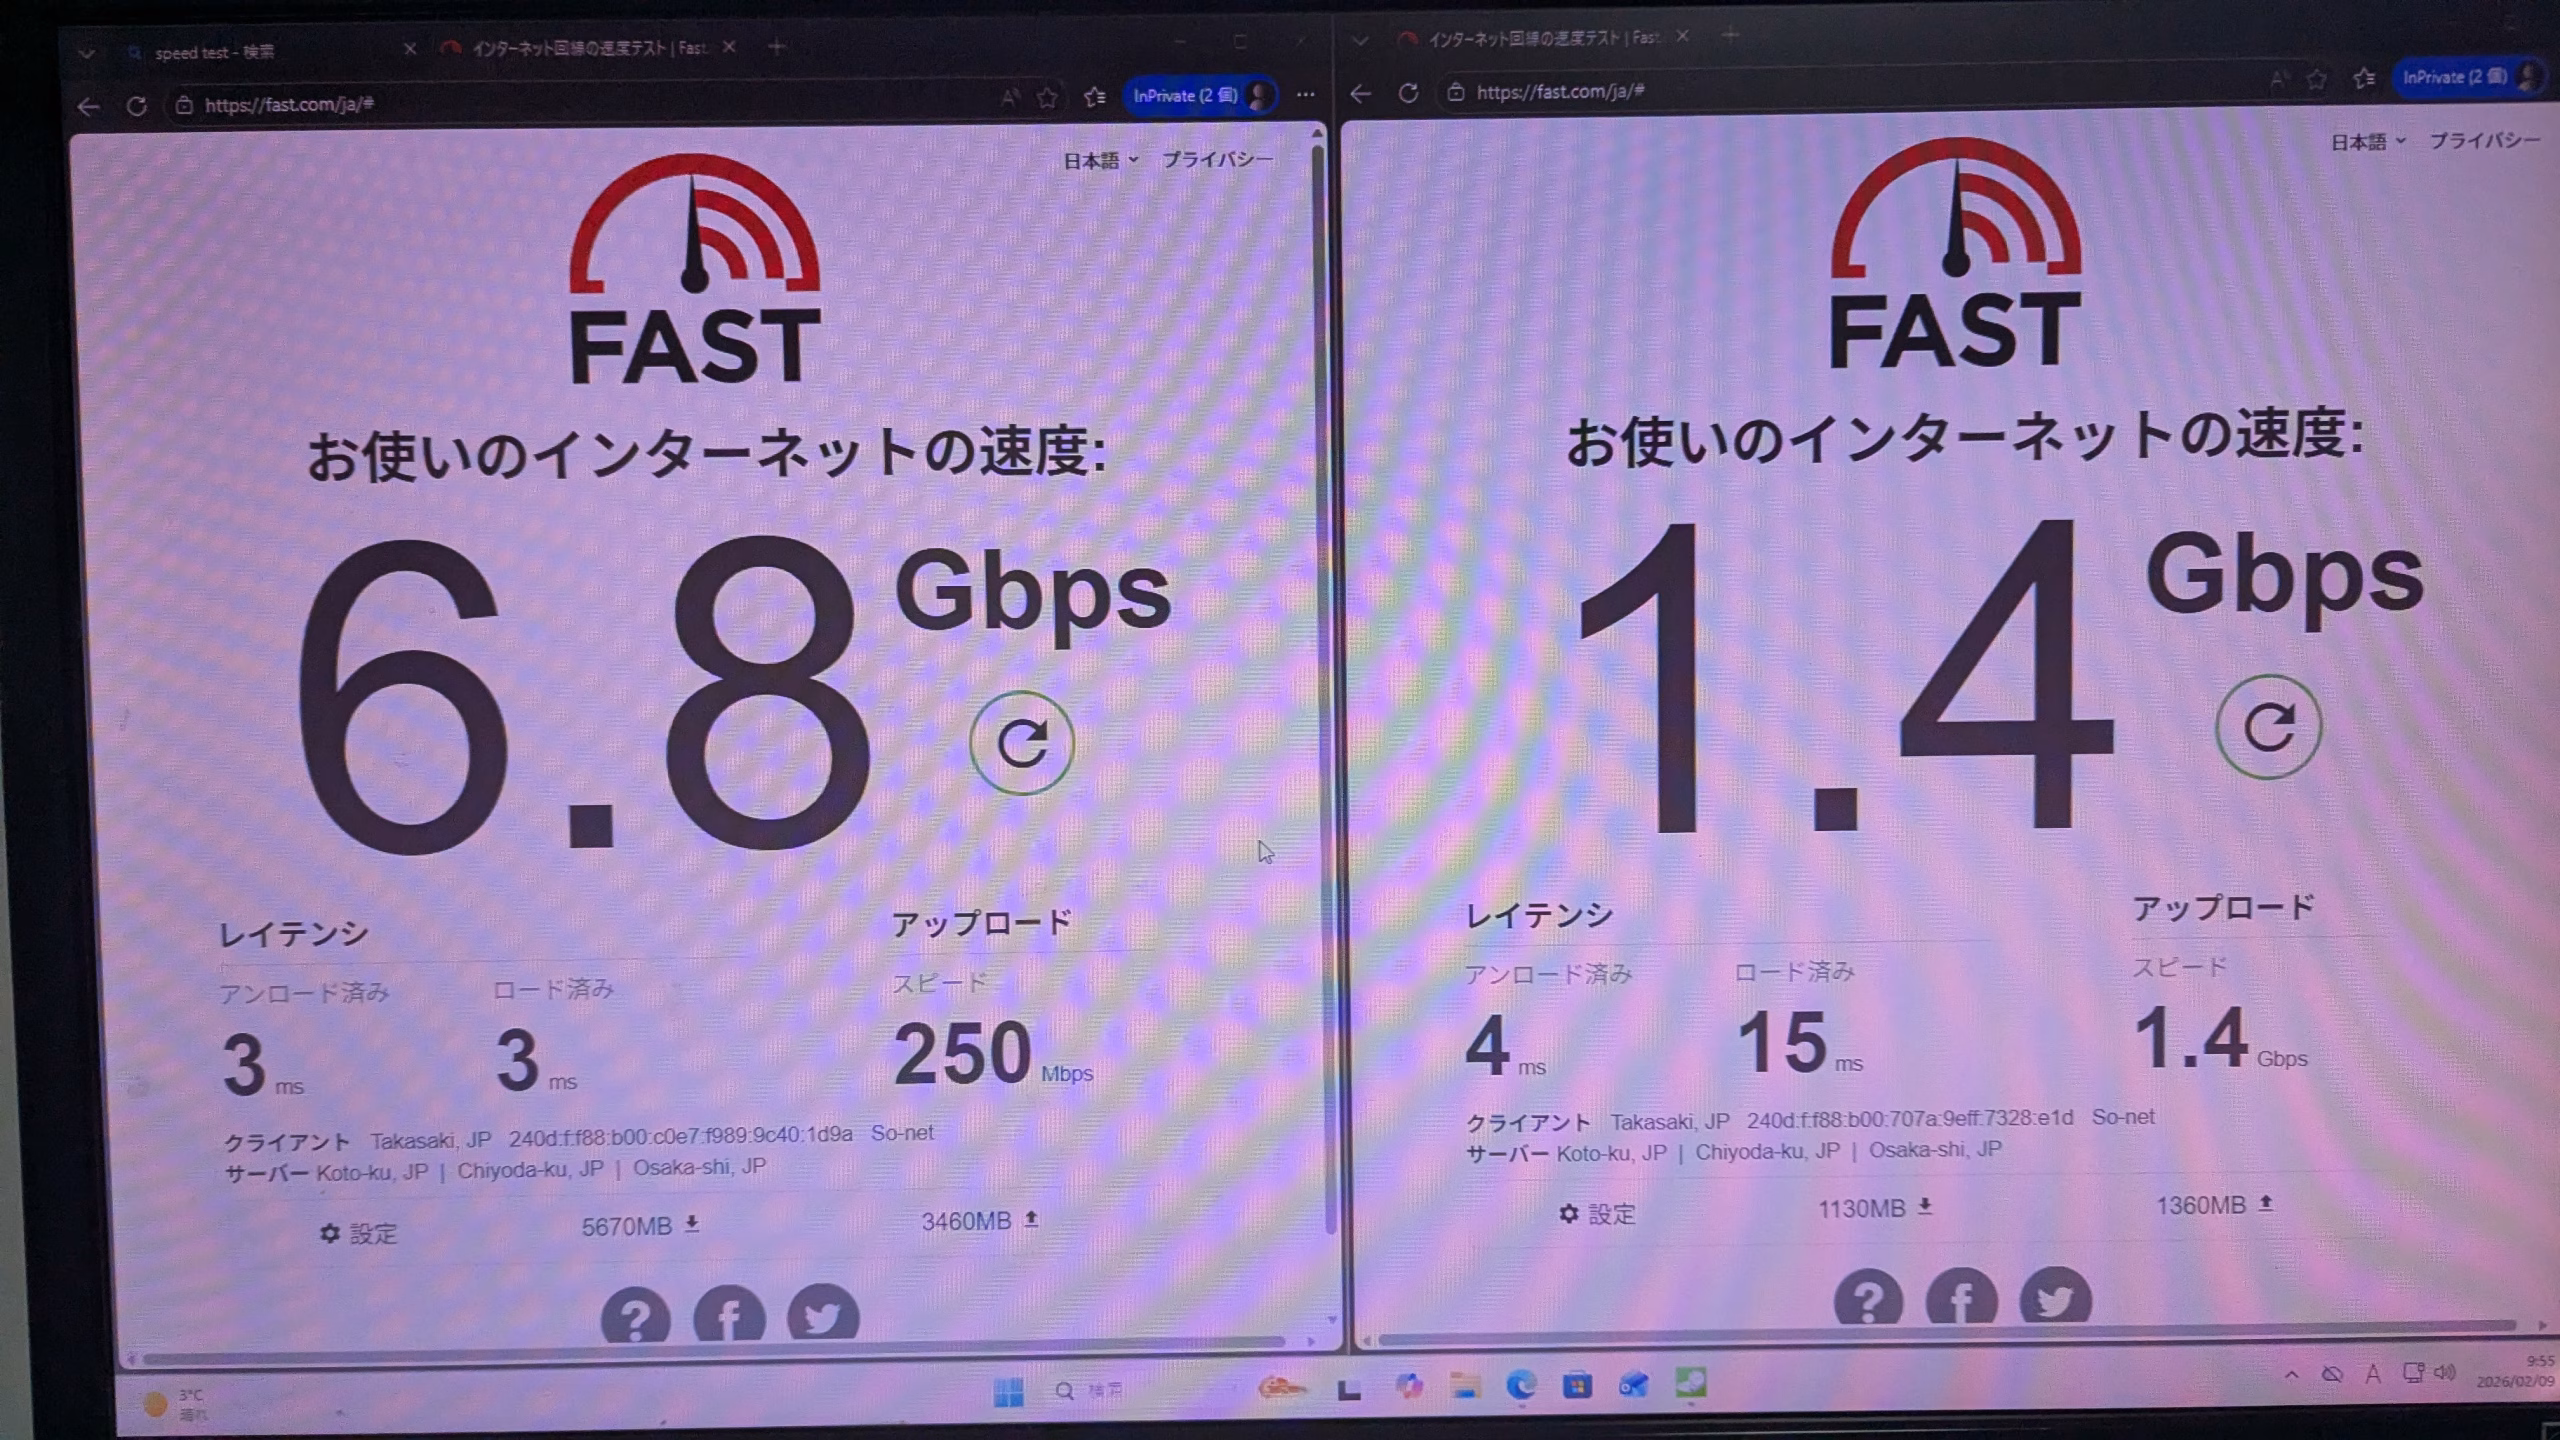Open 設定 settings in the right window
This screenshot has height=1440, width=2560.
(x=1597, y=1214)
